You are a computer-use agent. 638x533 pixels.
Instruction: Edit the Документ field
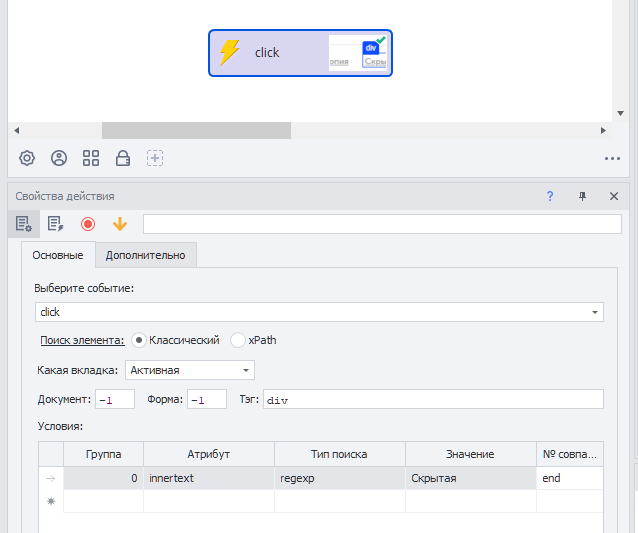tap(115, 399)
